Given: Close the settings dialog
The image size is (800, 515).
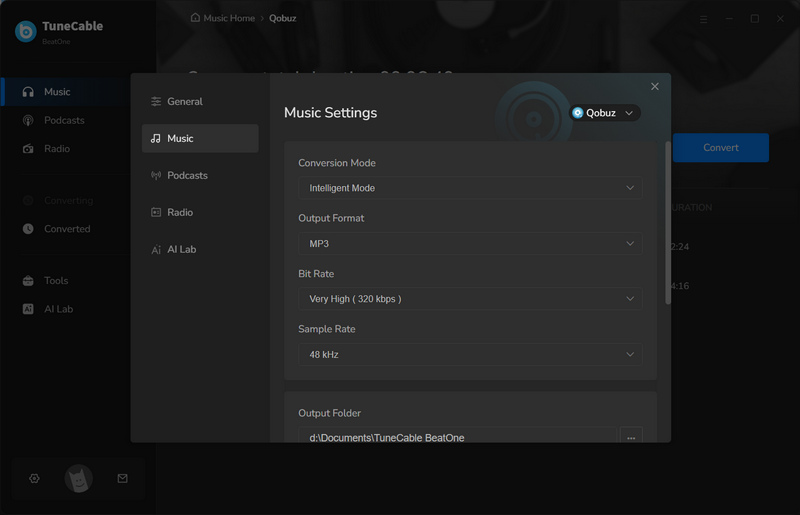Looking at the screenshot, I should (655, 87).
